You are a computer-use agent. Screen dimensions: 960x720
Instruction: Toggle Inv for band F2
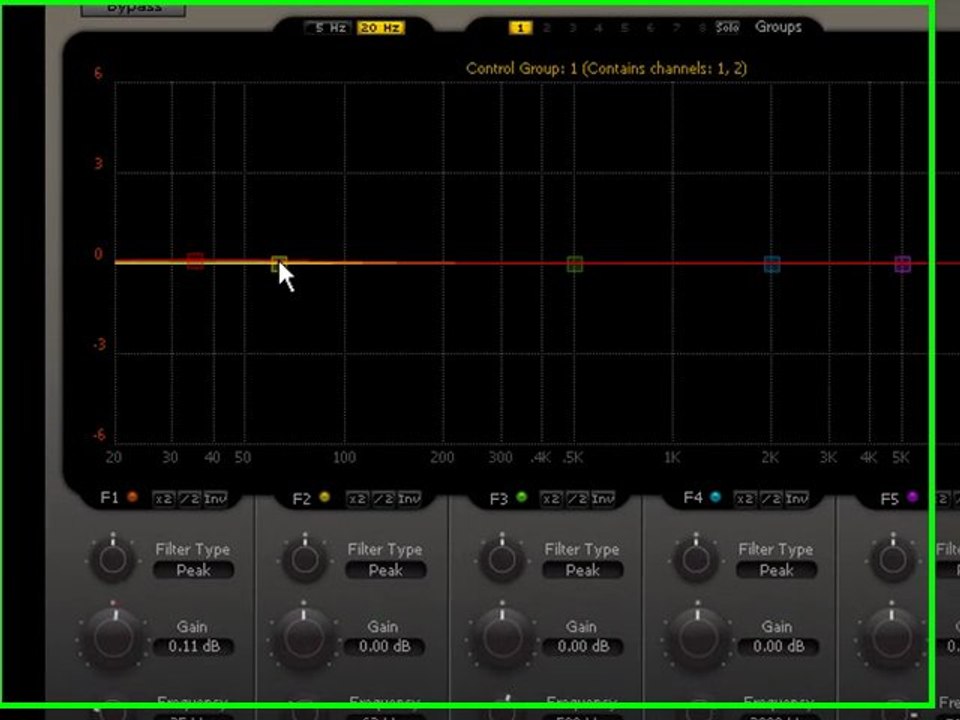coord(410,499)
